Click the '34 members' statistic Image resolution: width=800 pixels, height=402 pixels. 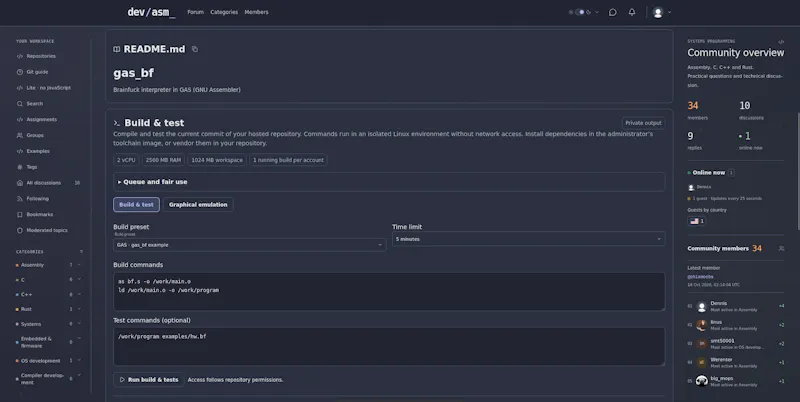(x=697, y=111)
